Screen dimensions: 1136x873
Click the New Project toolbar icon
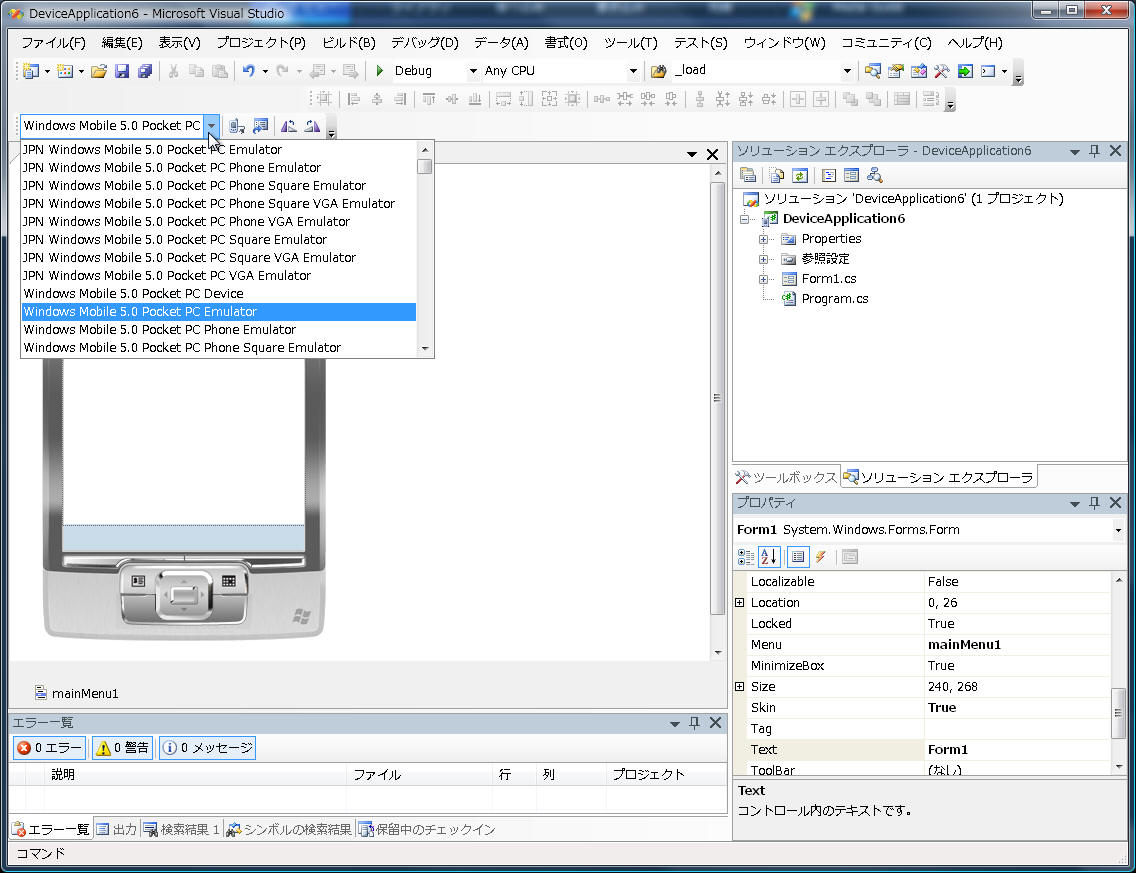[x=30, y=71]
